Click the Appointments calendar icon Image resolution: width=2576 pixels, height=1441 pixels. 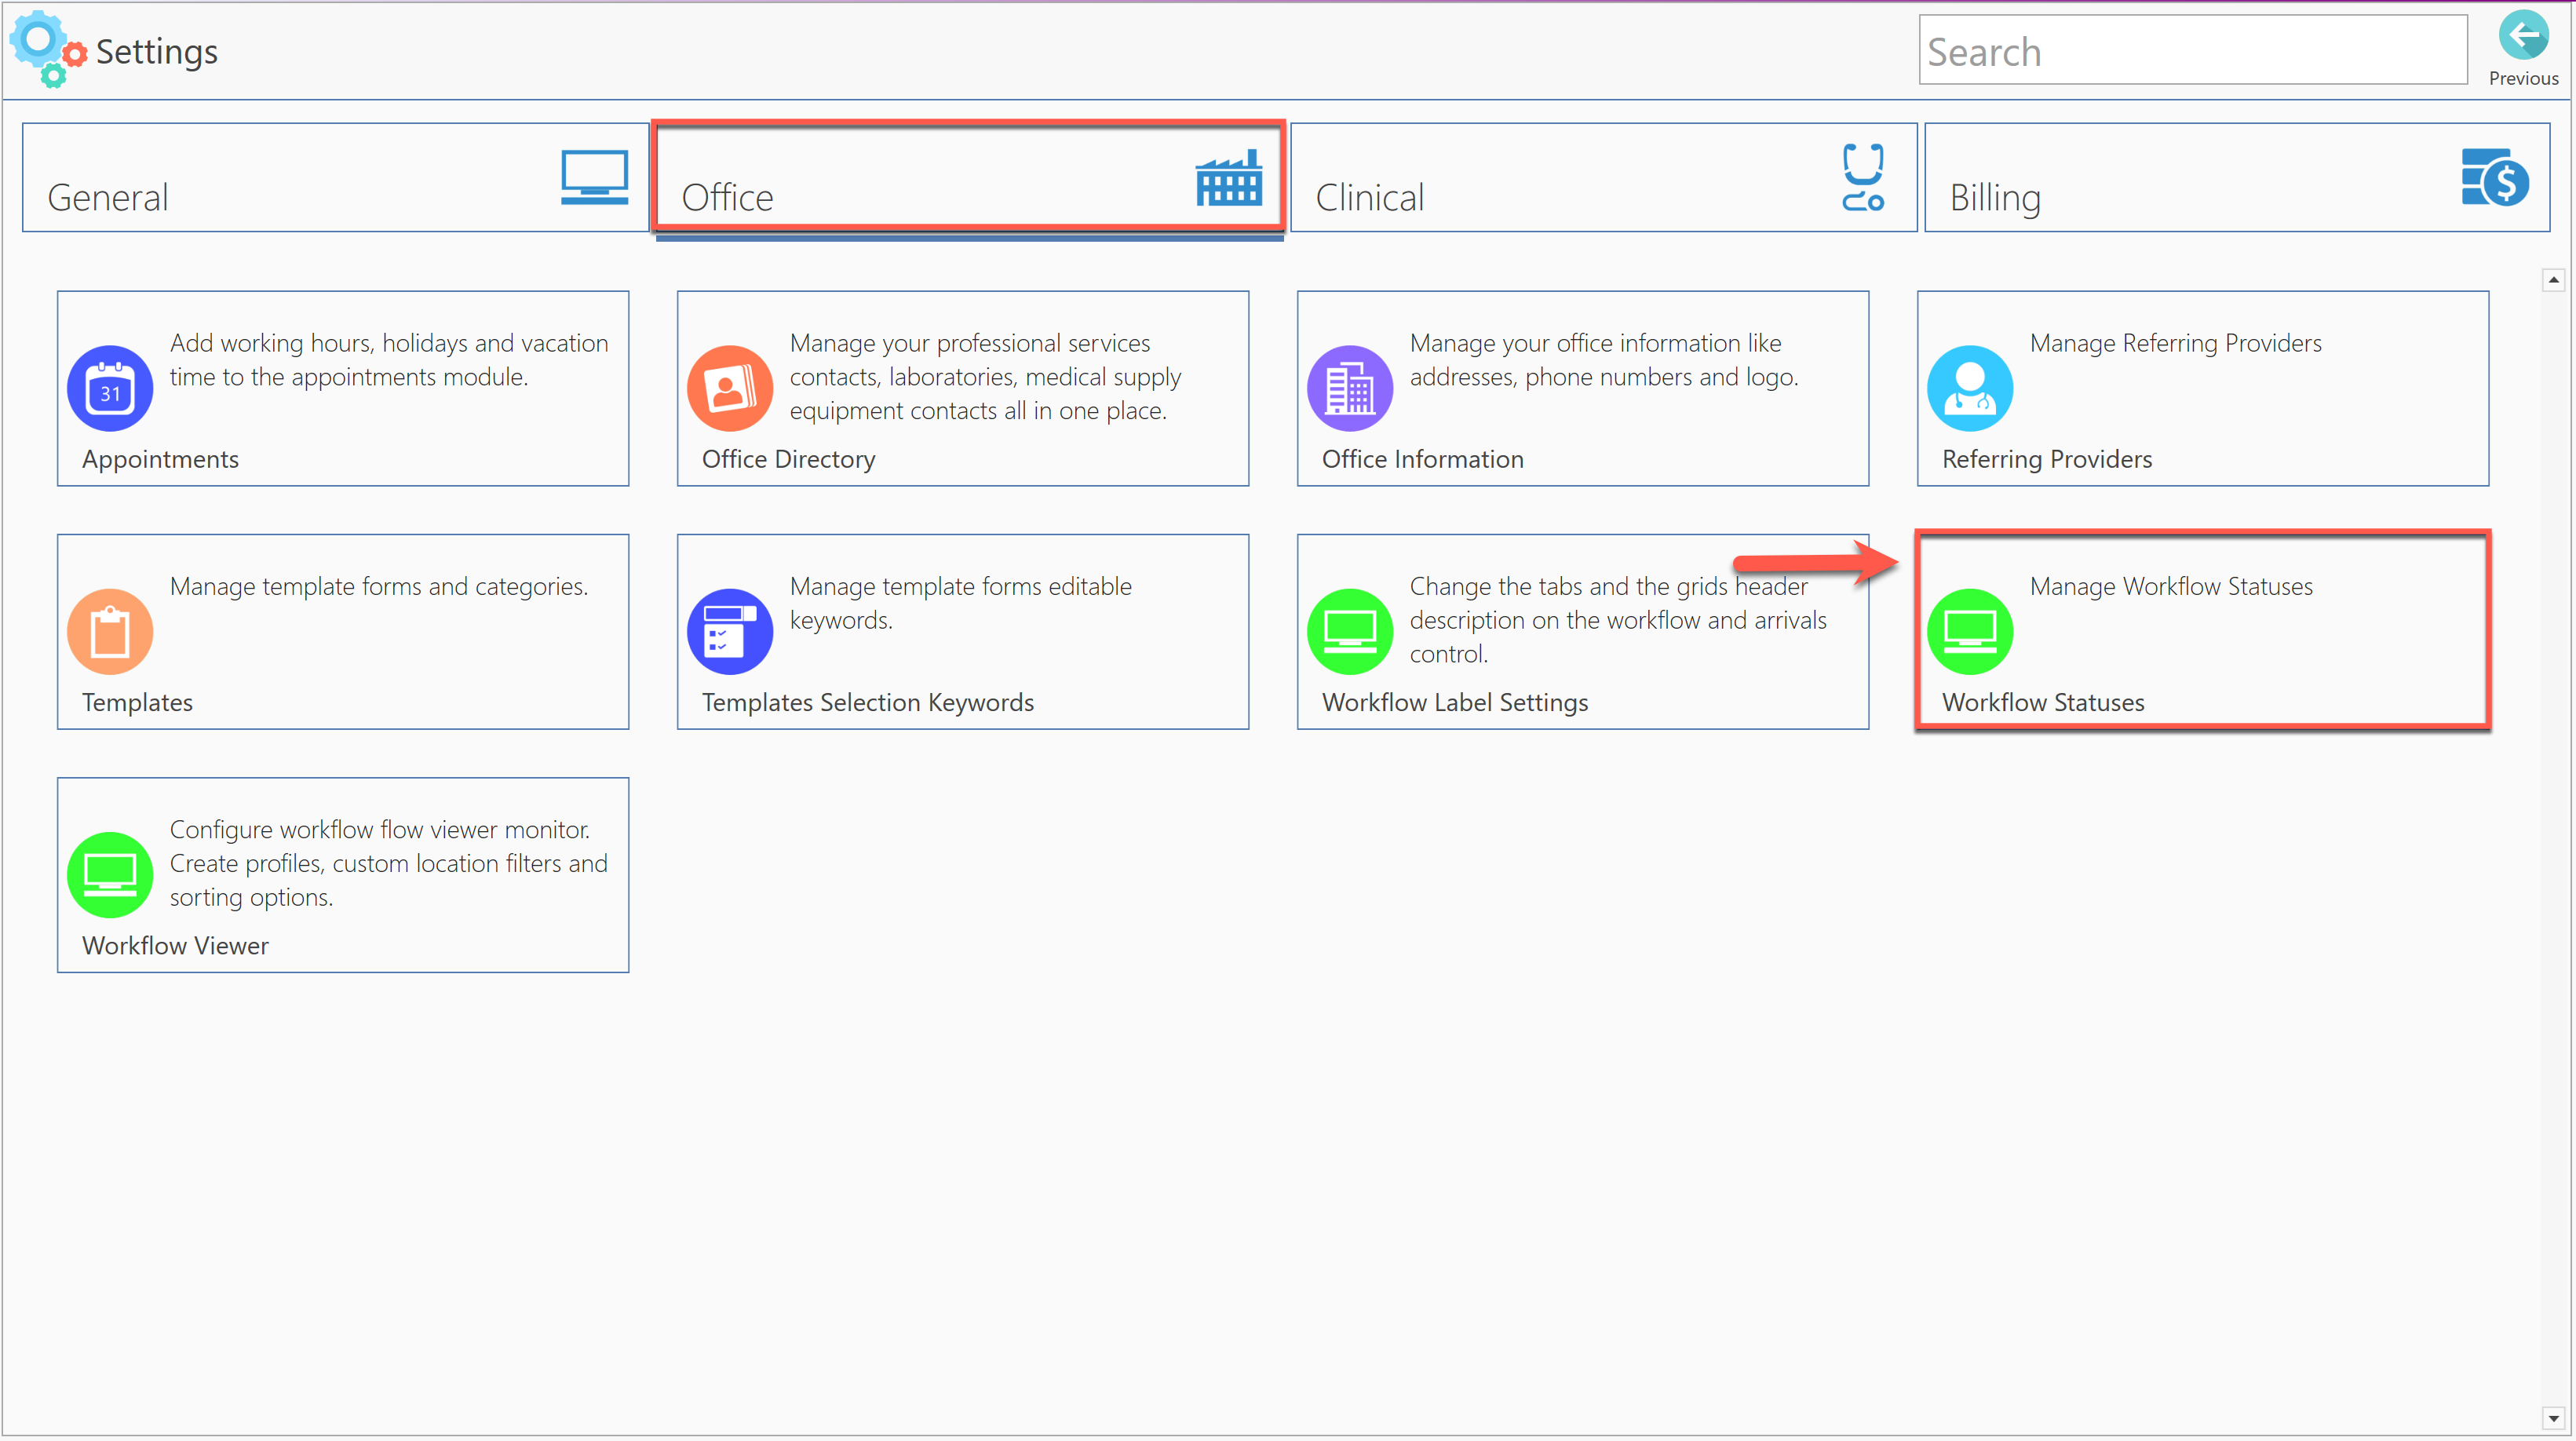[110, 388]
